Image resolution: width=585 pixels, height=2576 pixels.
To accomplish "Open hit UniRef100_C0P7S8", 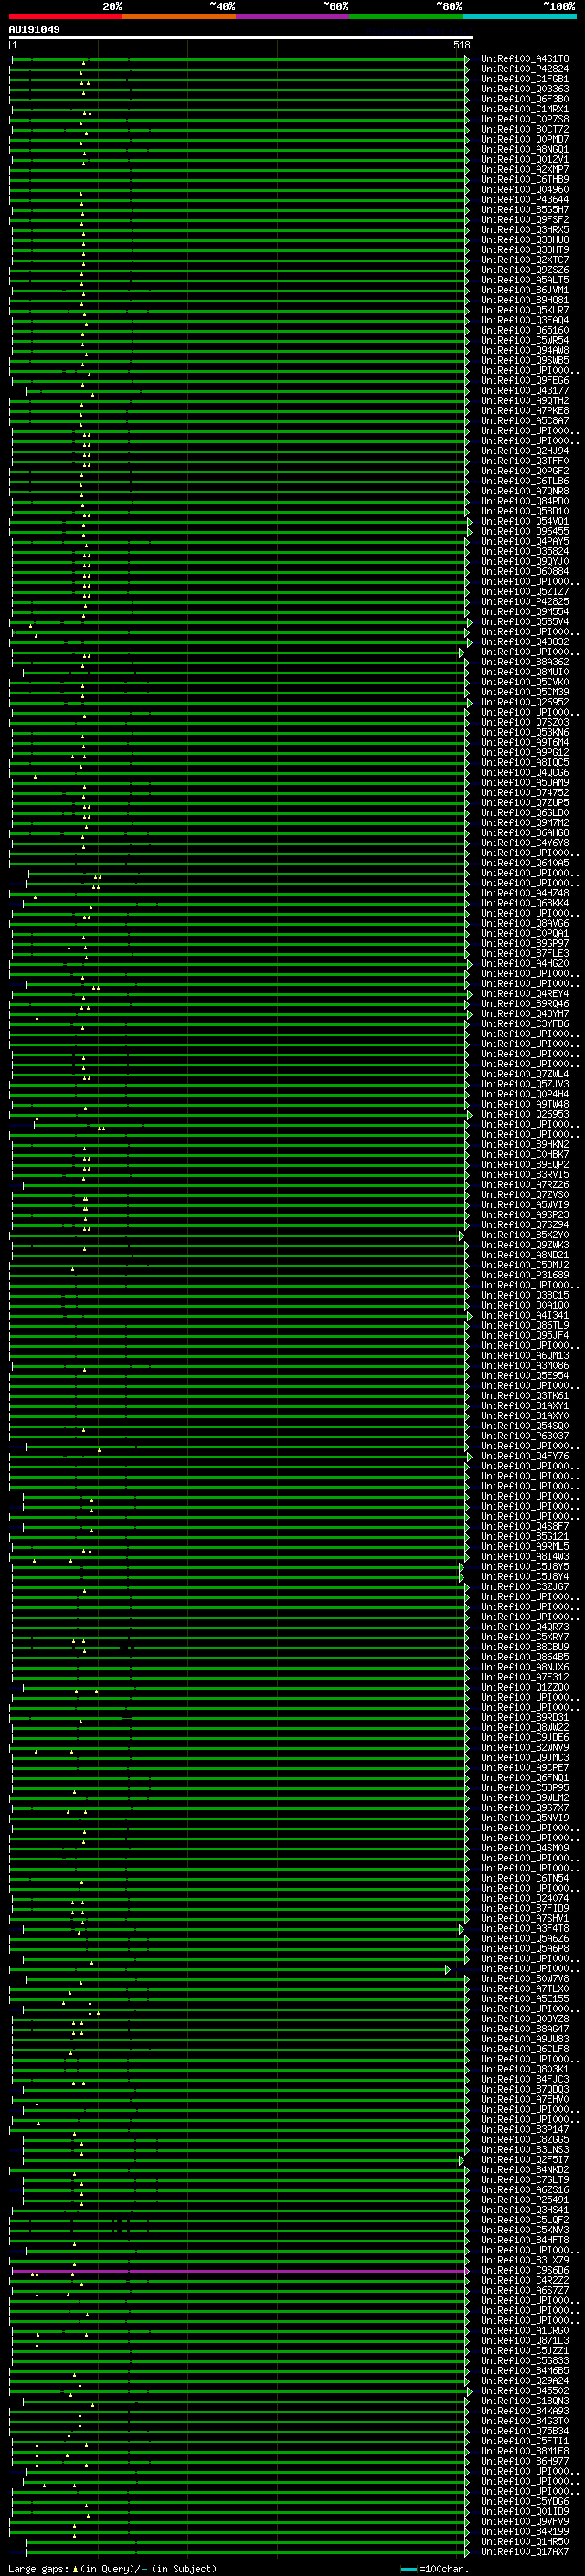I will point(525,119).
